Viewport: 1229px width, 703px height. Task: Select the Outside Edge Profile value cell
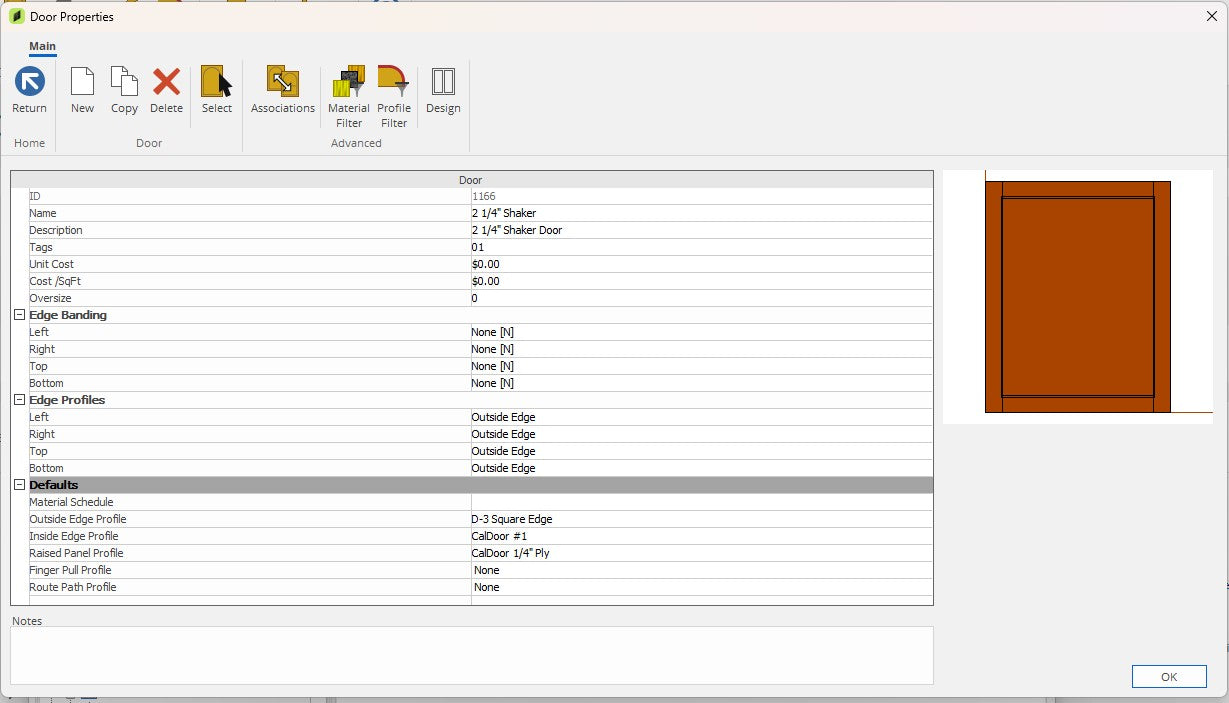point(700,519)
